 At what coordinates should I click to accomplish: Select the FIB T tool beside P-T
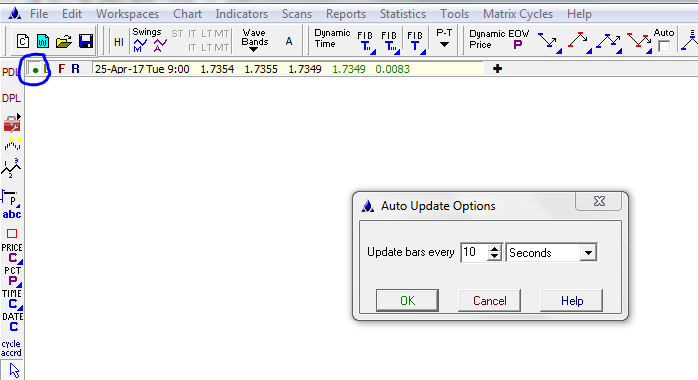(415, 42)
